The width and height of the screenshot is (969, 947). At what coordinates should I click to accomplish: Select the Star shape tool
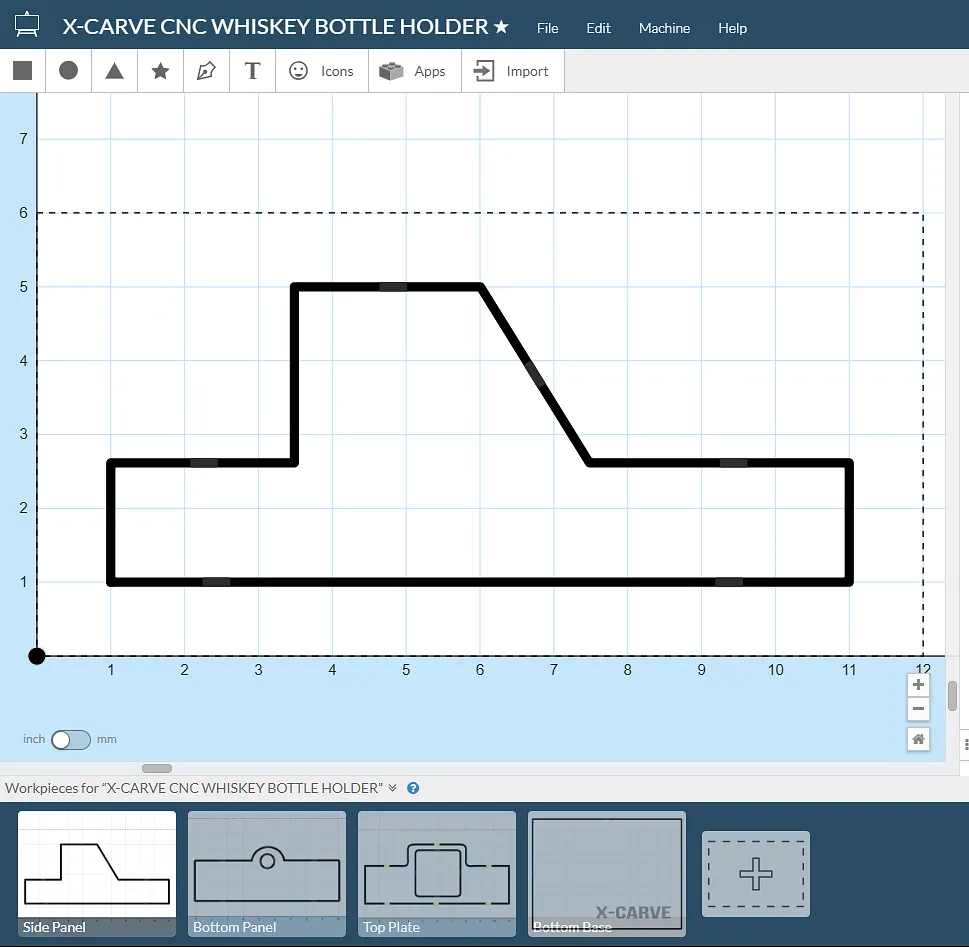pyautogui.click(x=160, y=71)
